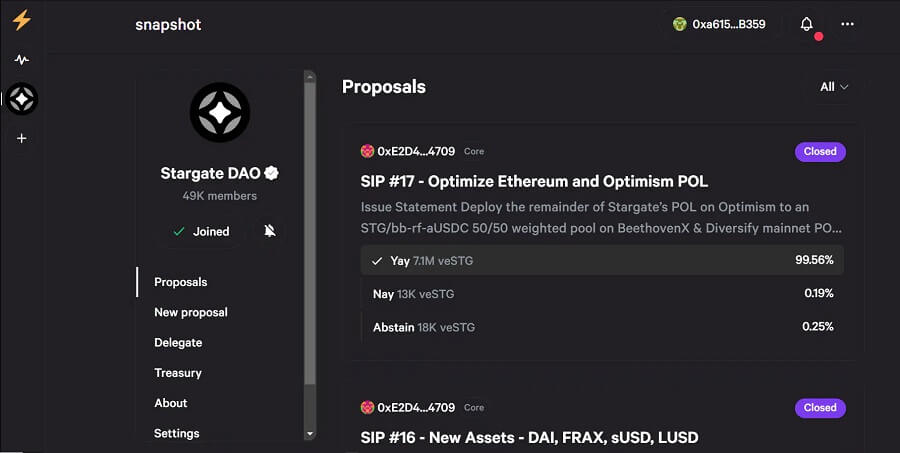Click the verified badge next to Stargate DAO

pos(271,173)
